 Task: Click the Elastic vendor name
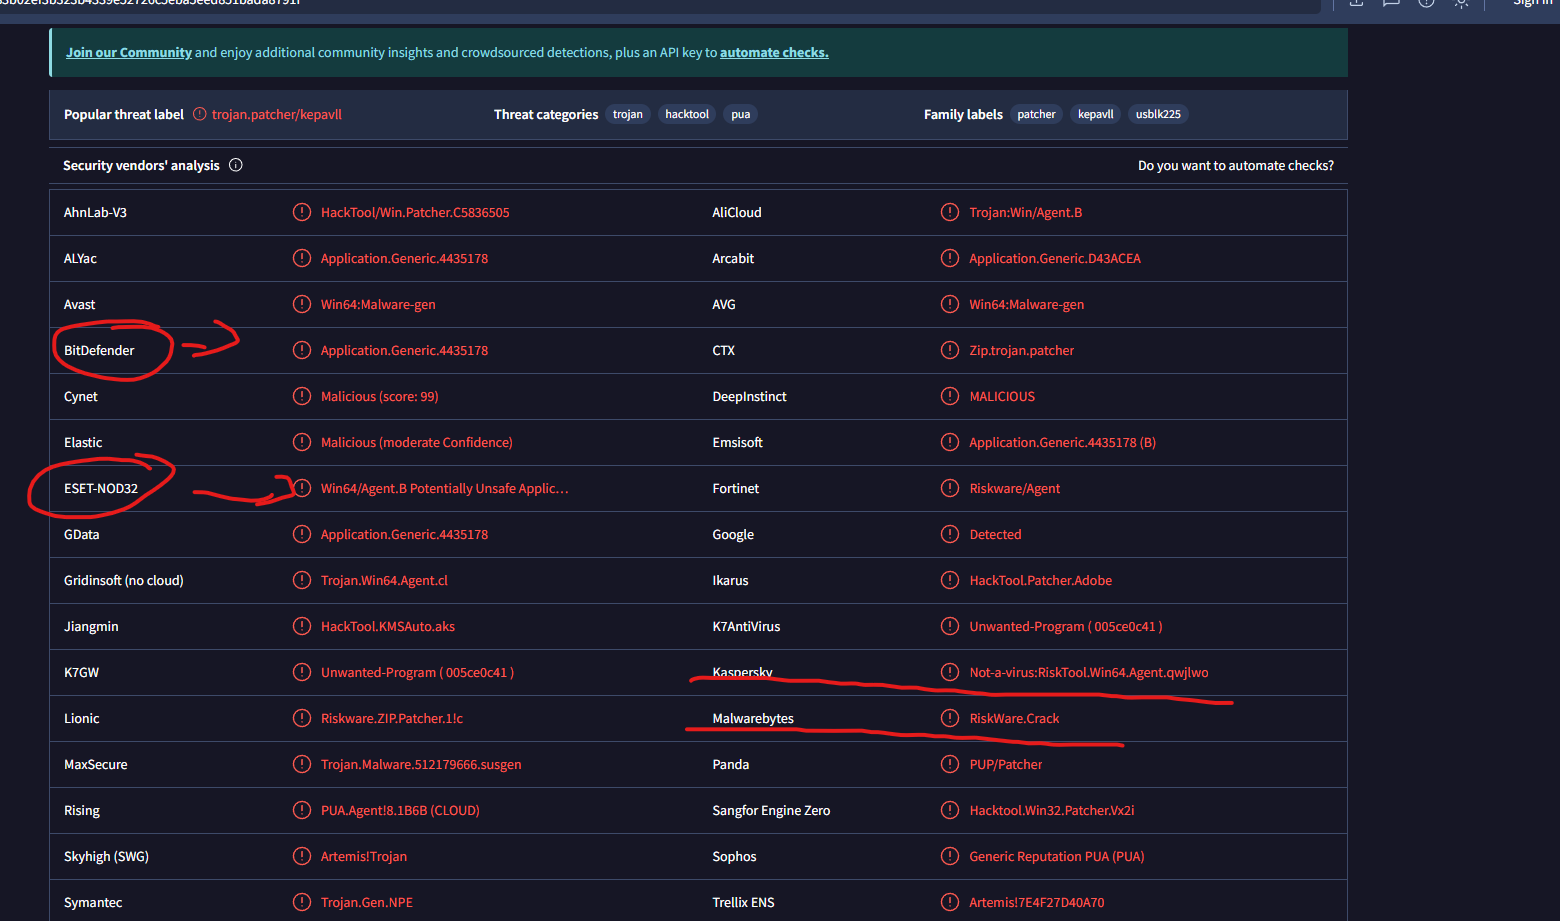point(83,442)
